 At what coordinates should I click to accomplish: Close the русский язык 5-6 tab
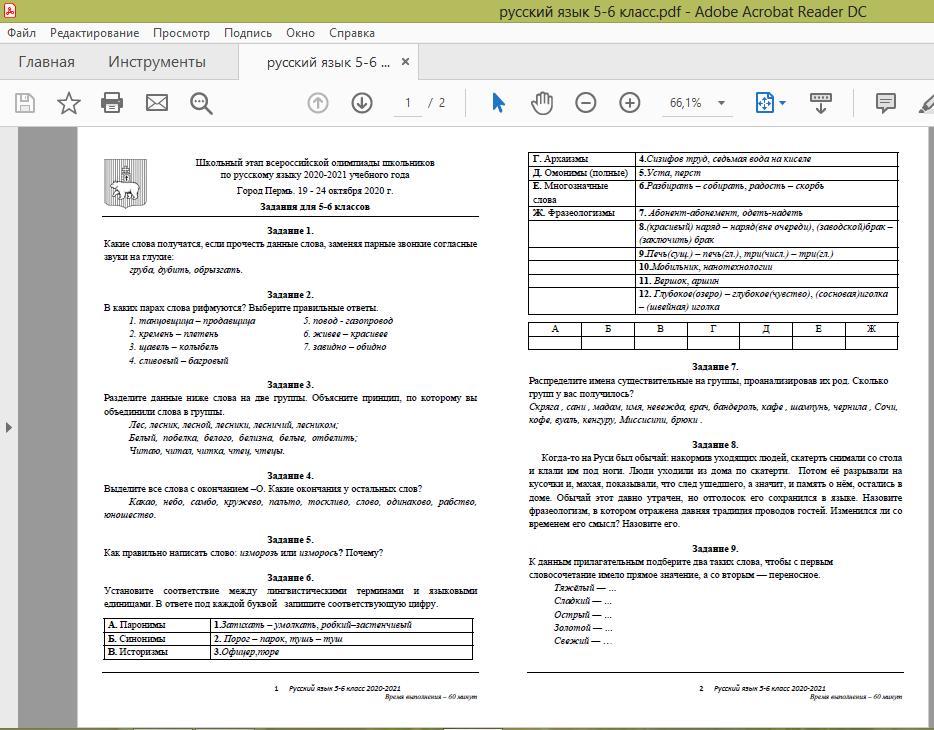(x=405, y=61)
